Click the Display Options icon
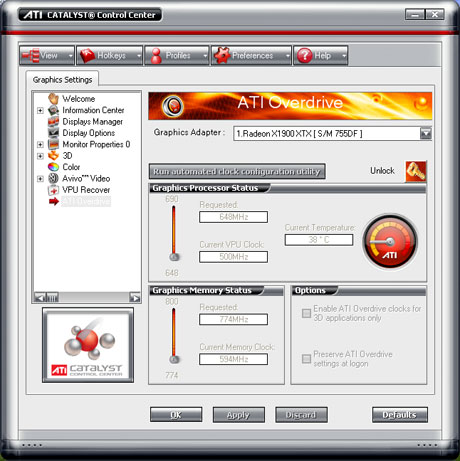This screenshot has width=460, height=461. (53, 133)
